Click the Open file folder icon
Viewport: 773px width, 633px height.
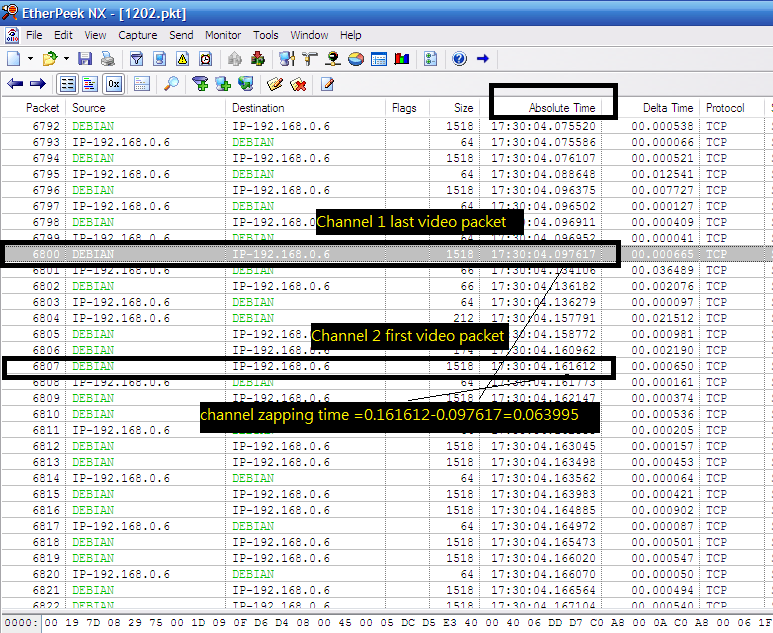pyautogui.click(x=50, y=59)
